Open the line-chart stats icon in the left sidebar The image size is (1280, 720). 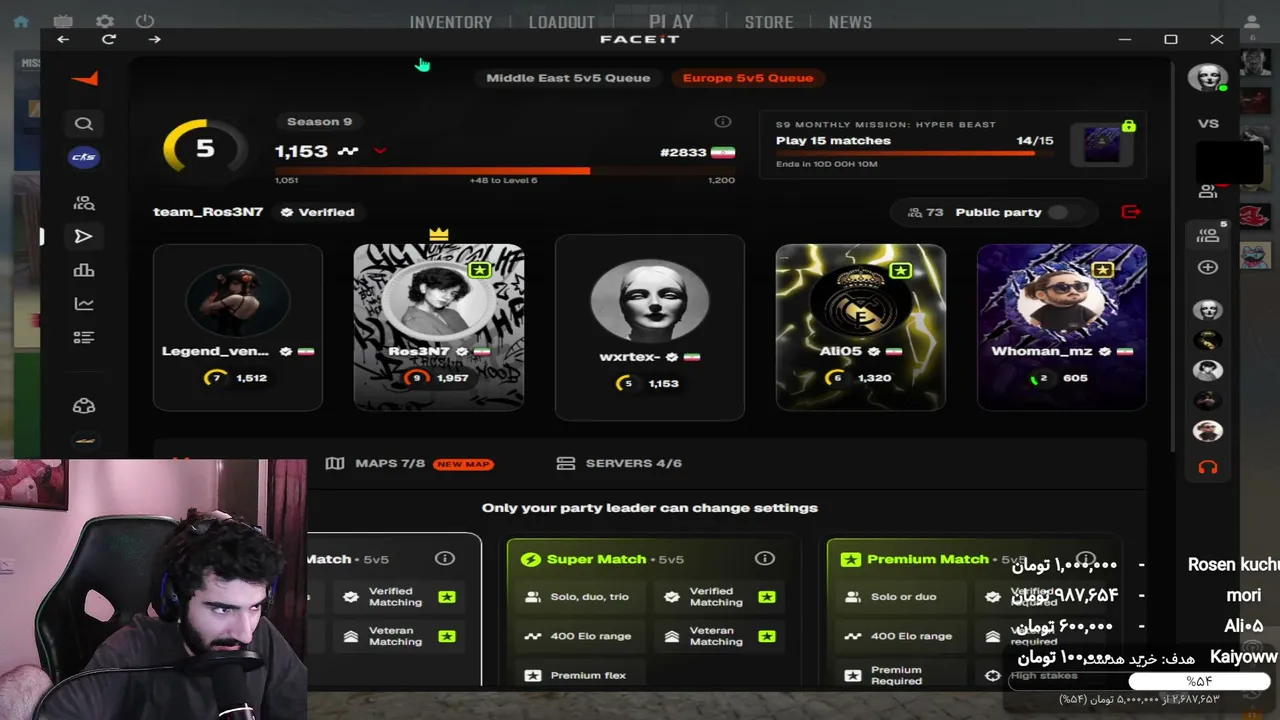click(x=84, y=304)
